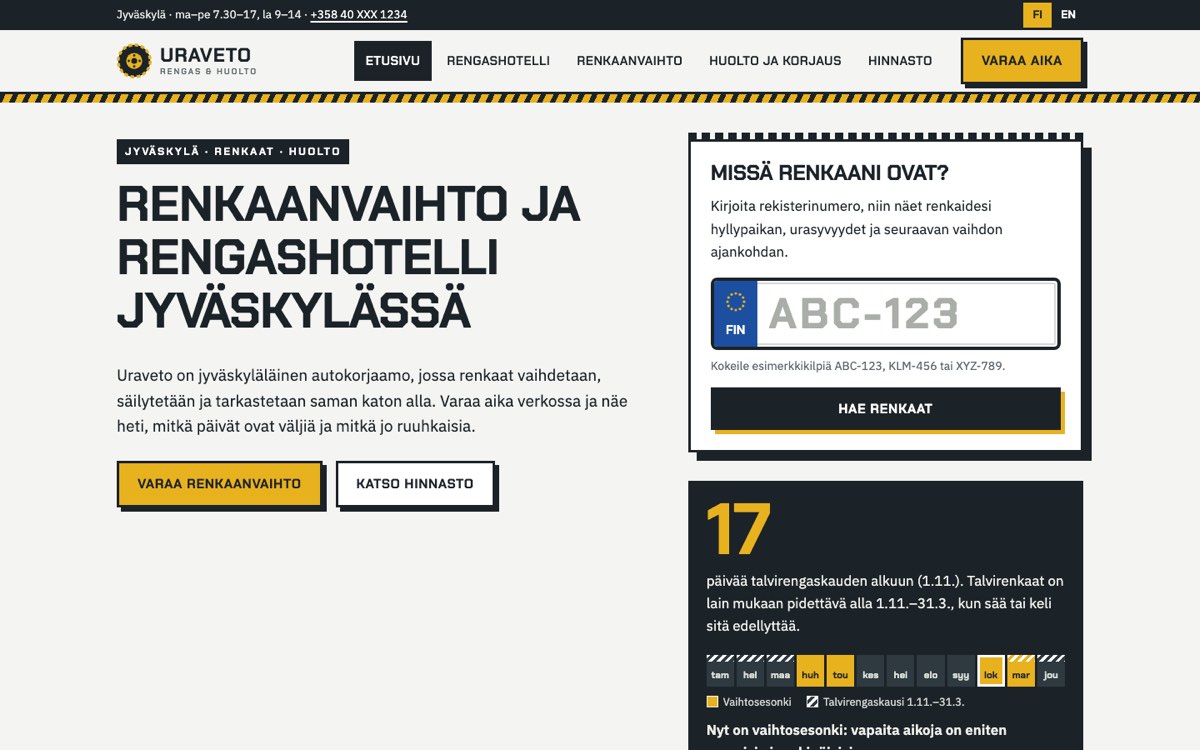This screenshot has height=750, width=1200.
Task: Open the Etusivu nav tab
Action: 393,61
